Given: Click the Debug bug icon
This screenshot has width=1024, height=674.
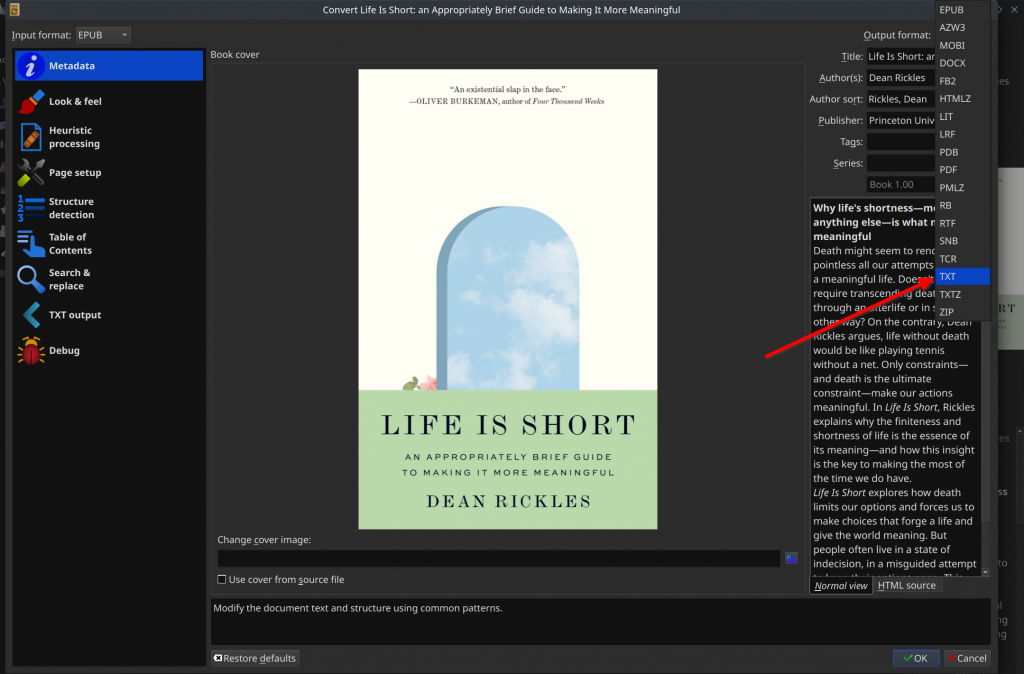Looking at the screenshot, I should tap(31, 350).
